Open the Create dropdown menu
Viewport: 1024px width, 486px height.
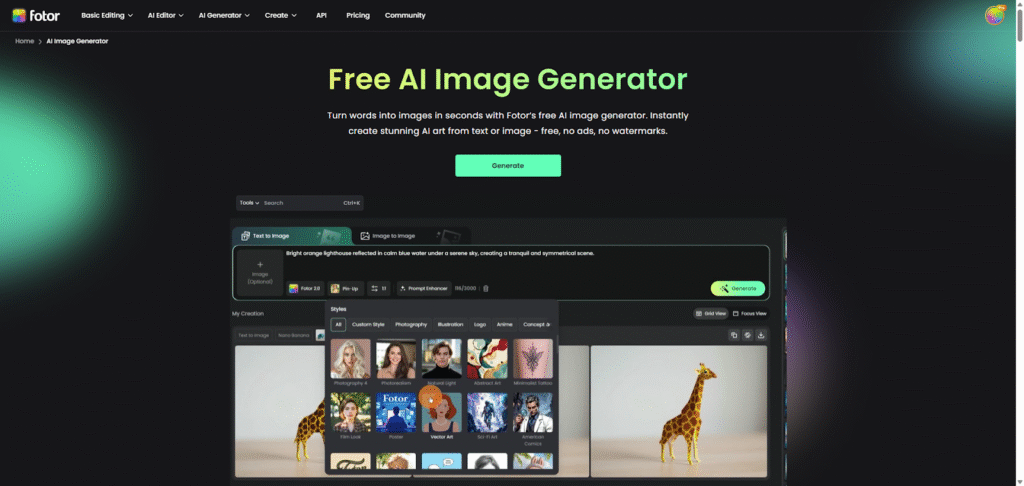[281, 15]
